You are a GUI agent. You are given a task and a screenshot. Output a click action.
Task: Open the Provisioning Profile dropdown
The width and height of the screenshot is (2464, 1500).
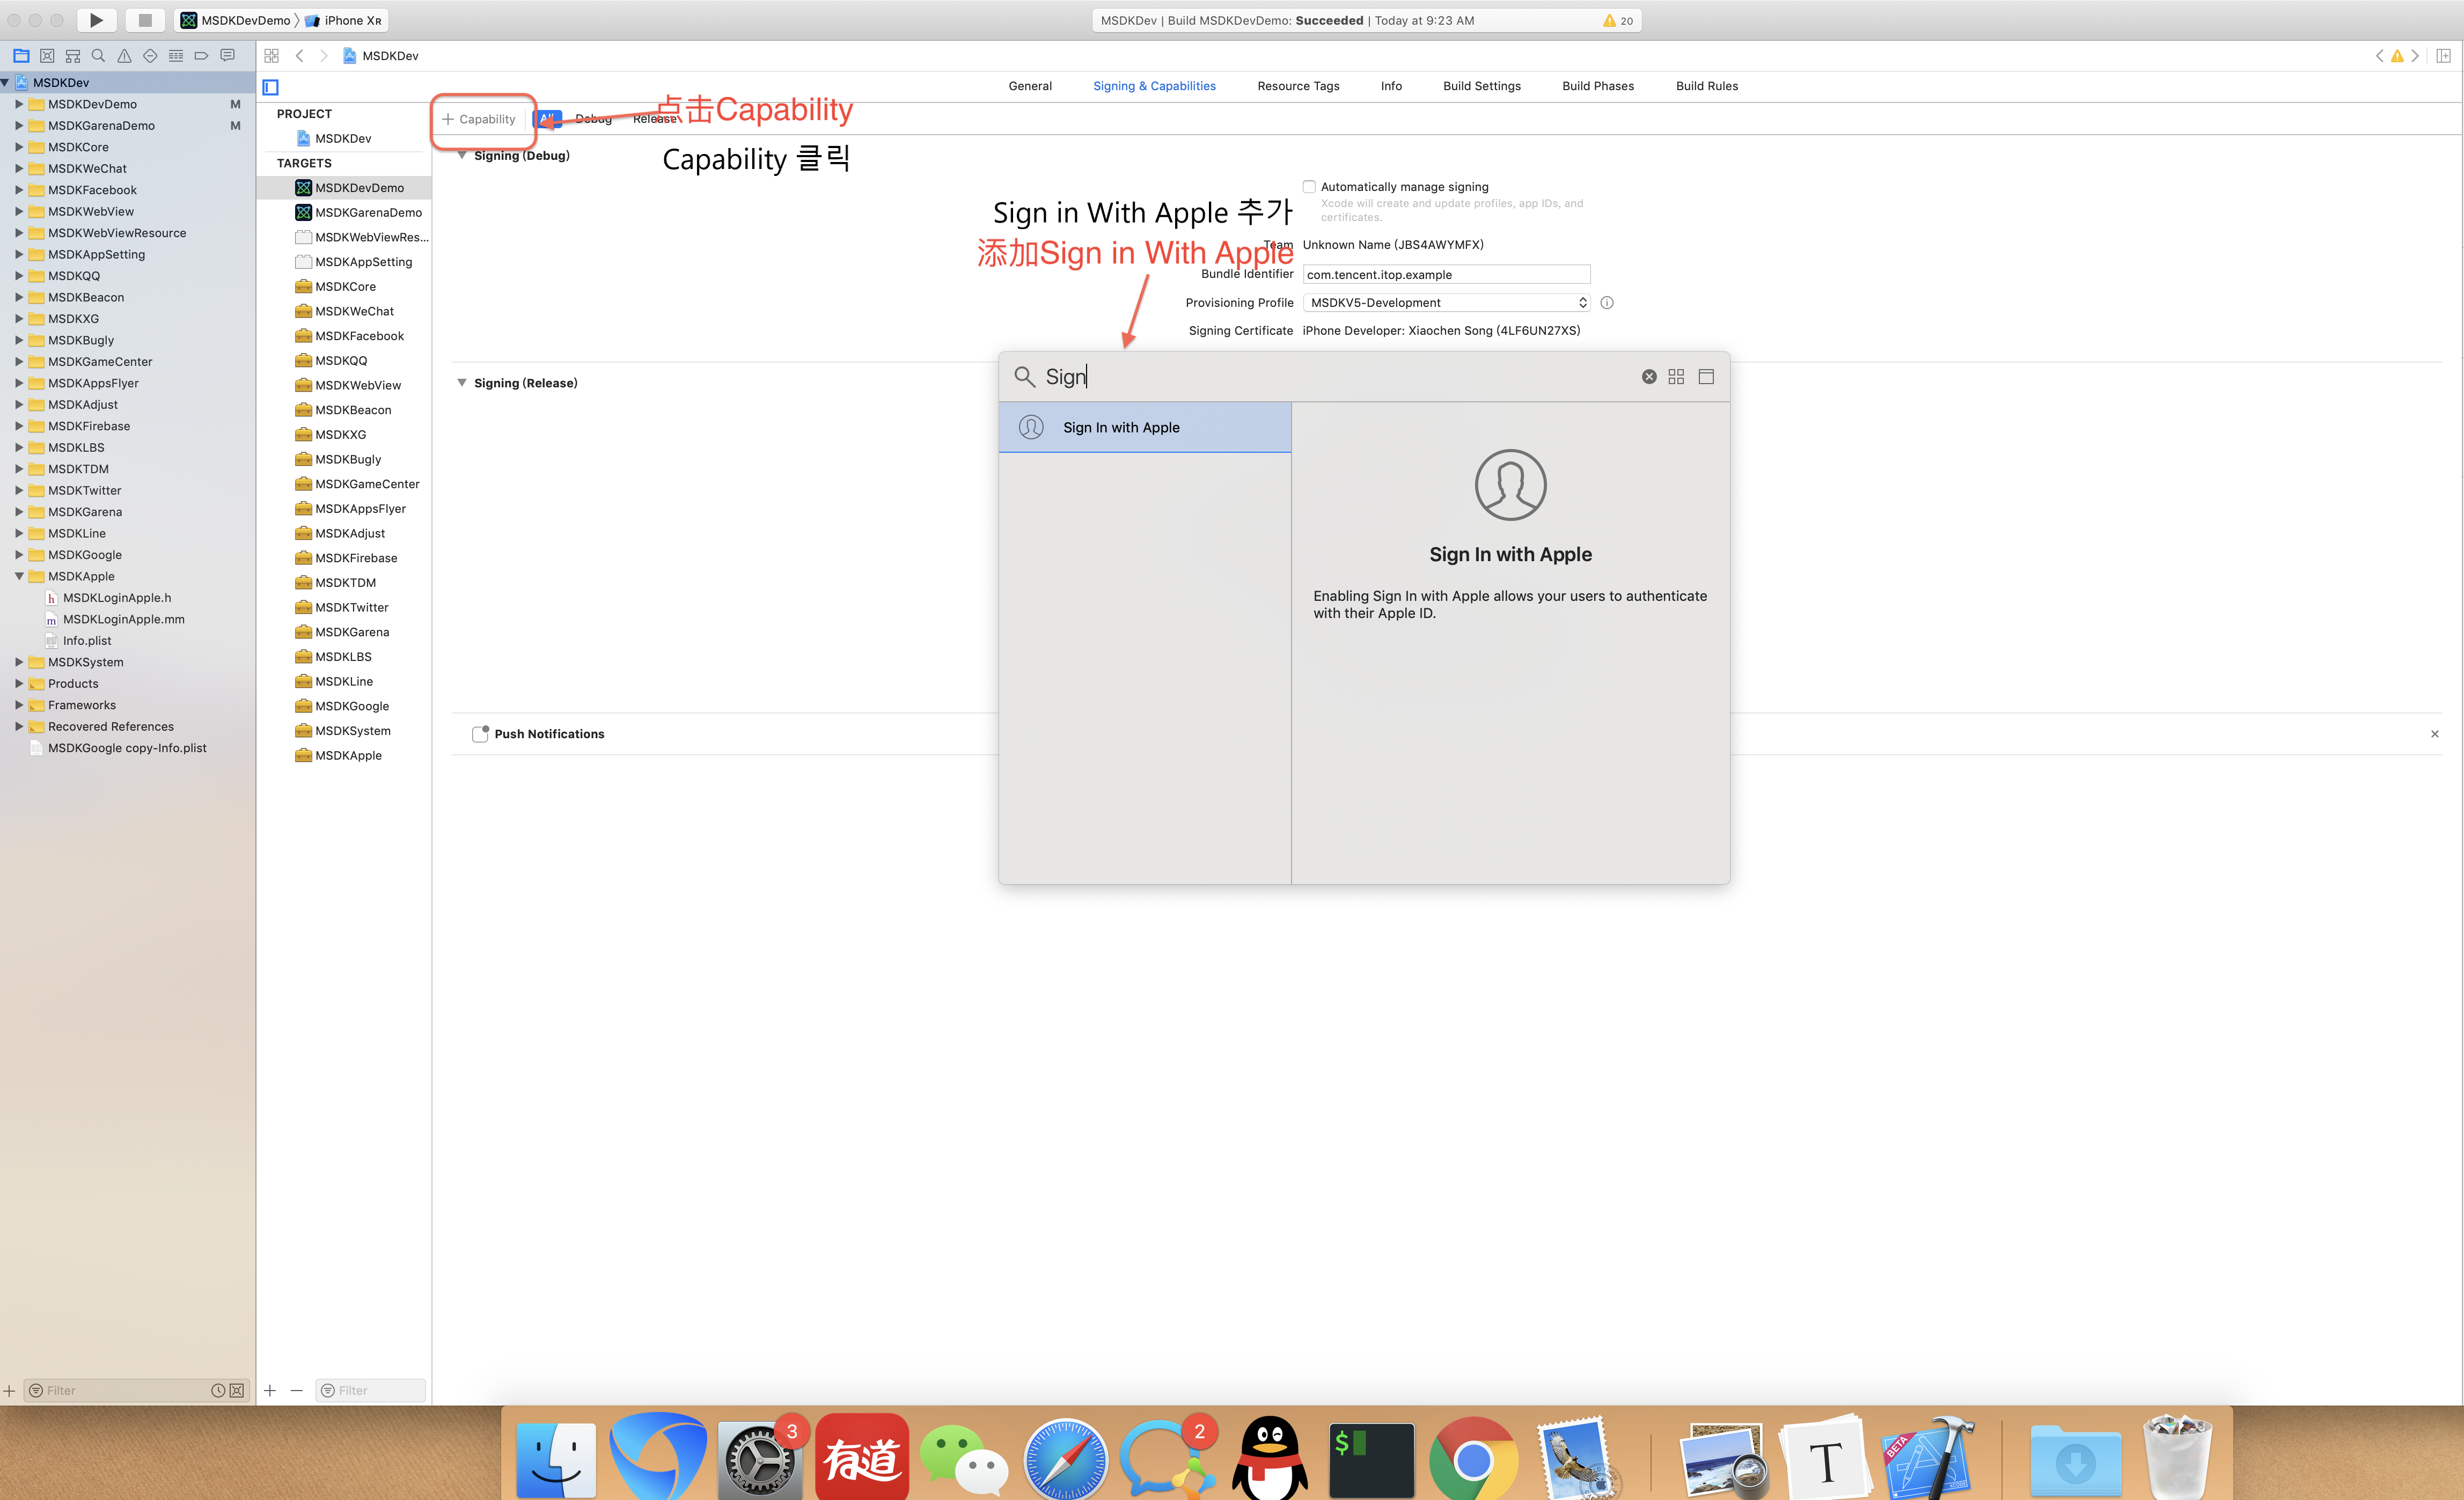click(1446, 303)
